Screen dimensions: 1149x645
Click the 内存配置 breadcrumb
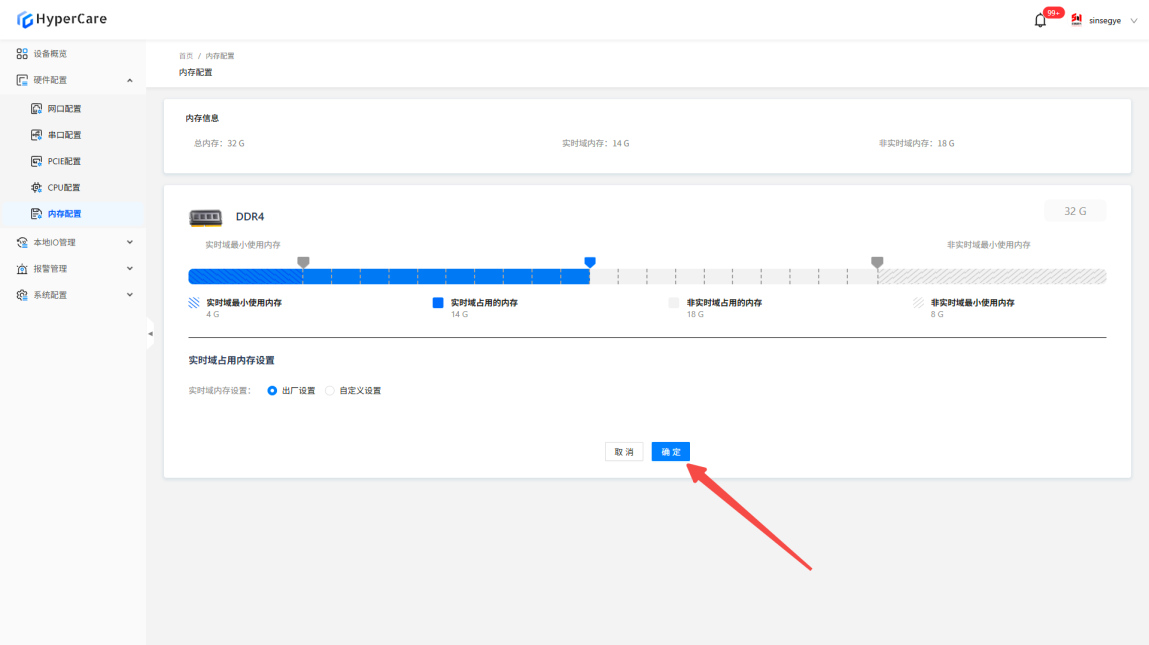pyautogui.click(x=220, y=56)
